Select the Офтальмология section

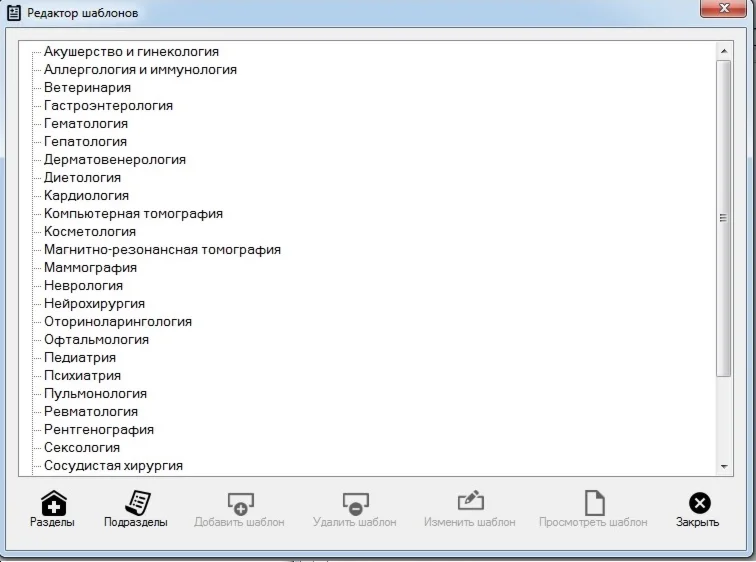pyautogui.click(x=96, y=339)
